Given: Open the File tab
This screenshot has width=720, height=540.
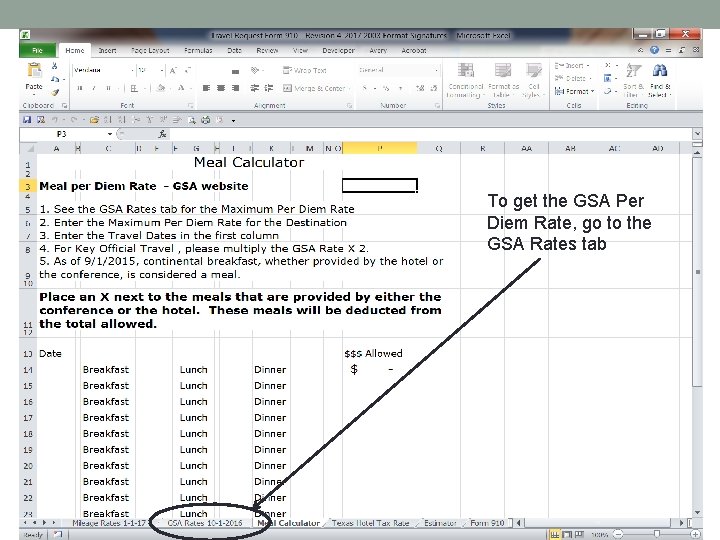Looking at the screenshot, I should coord(38,51).
